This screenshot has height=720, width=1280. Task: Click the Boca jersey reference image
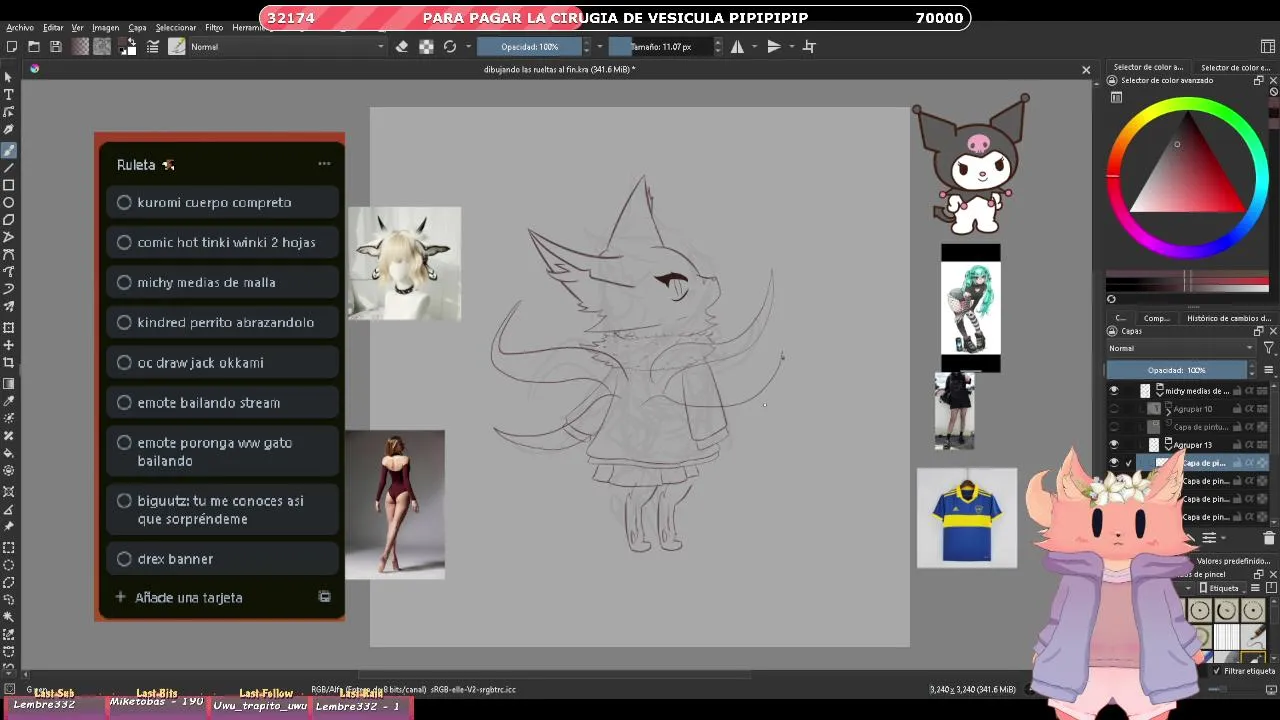click(967, 518)
